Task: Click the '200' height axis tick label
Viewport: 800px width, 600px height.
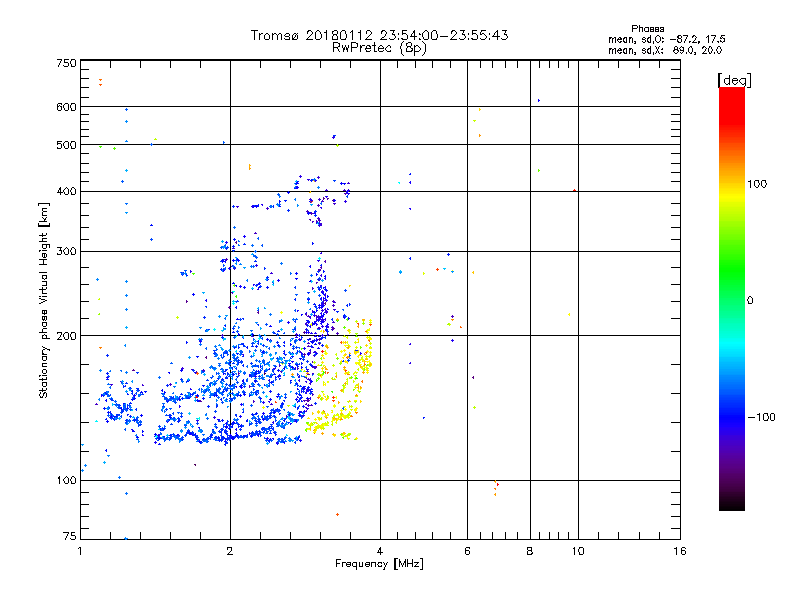Action: pyautogui.click(x=67, y=336)
